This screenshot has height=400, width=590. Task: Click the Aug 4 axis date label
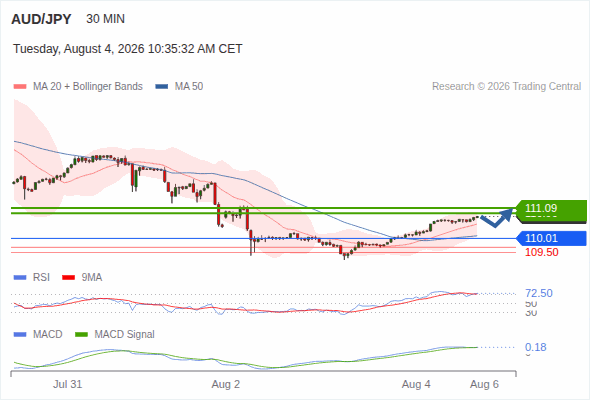coord(416,385)
